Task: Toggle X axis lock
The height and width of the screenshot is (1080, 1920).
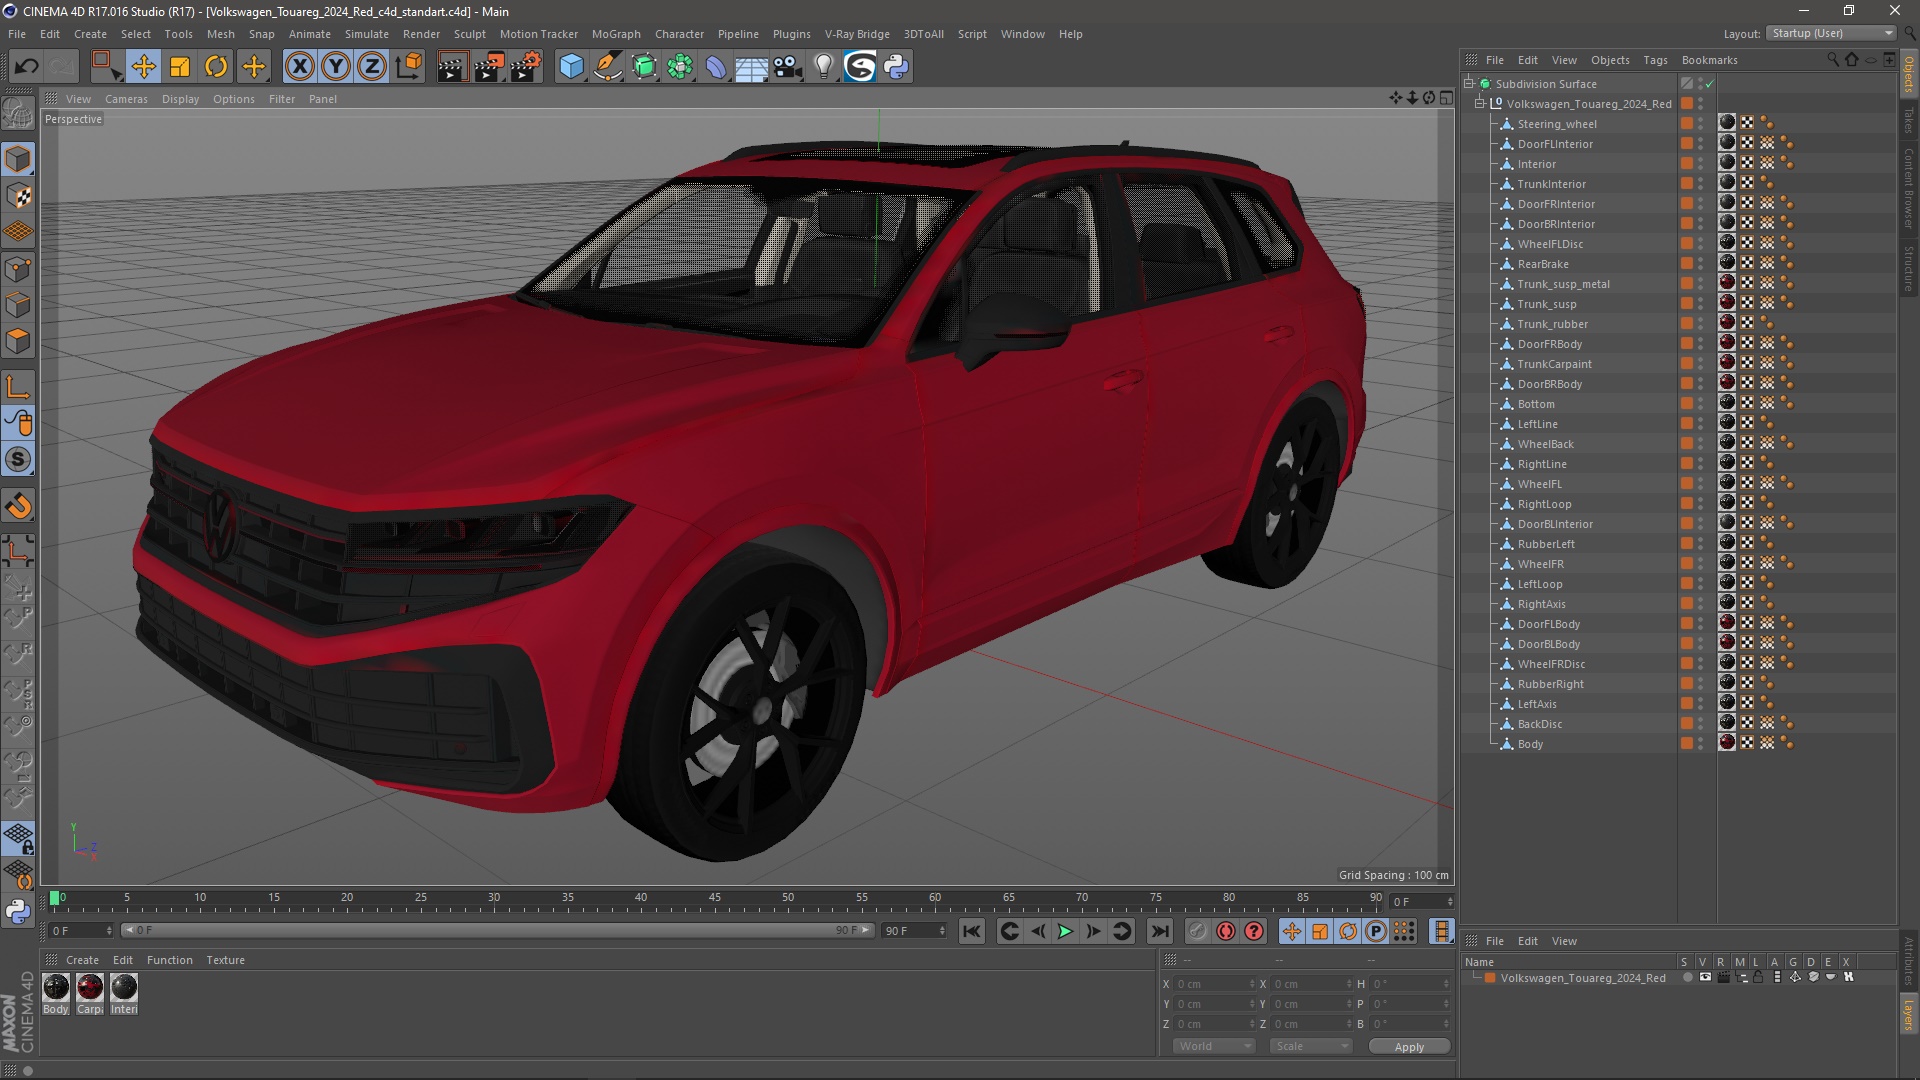Action: [299, 67]
